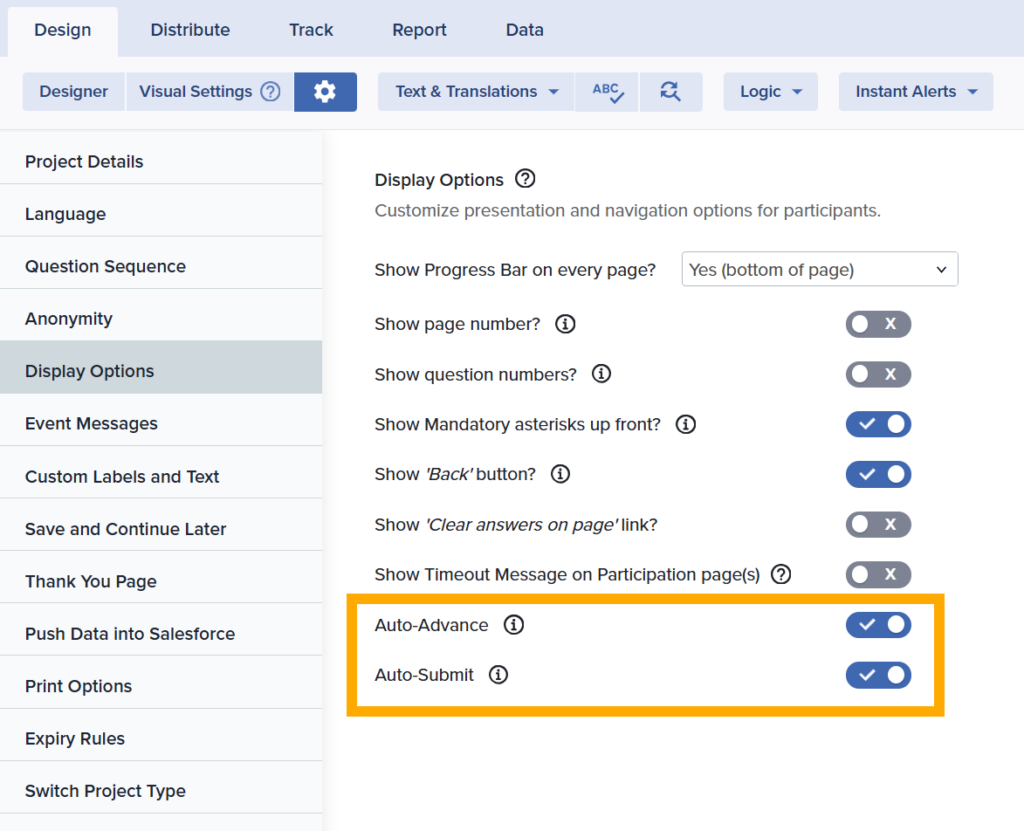This screenshot has height=831, width=1024.
Task: Open the Display Options help icon
Action: click(525, 179)
